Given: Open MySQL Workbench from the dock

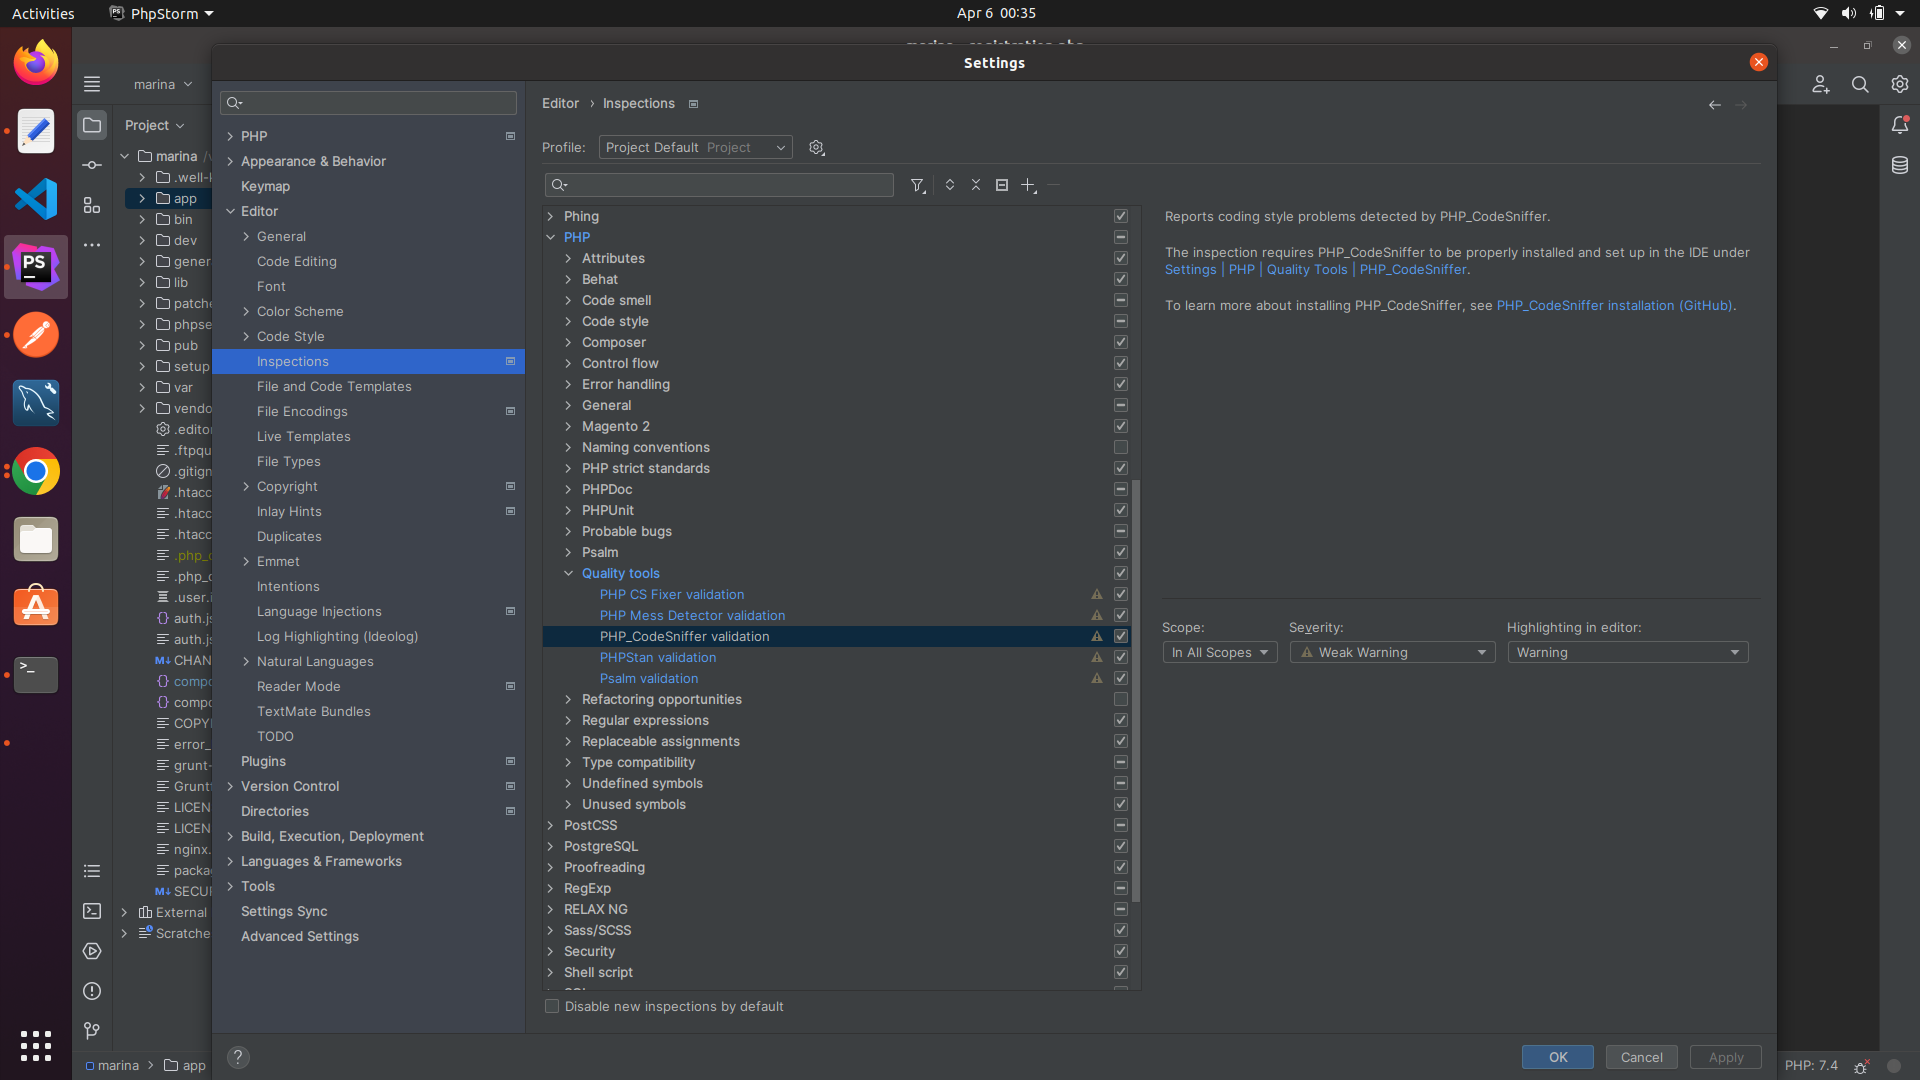Looking at the screenshot, I should pyautogui.click(x=36, y=403).
